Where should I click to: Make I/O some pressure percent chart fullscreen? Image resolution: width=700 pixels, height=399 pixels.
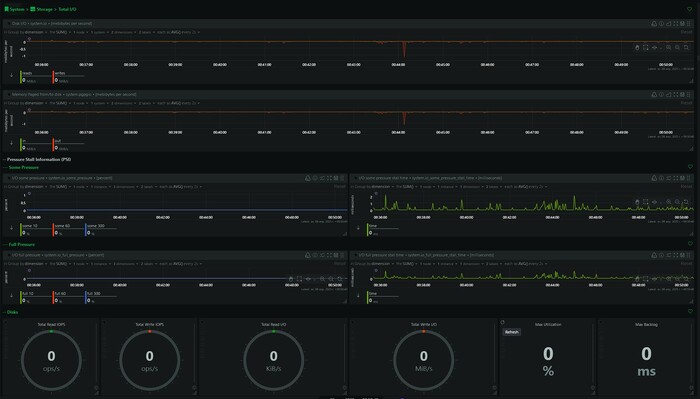pyautogui.click(x=329, y=178)
